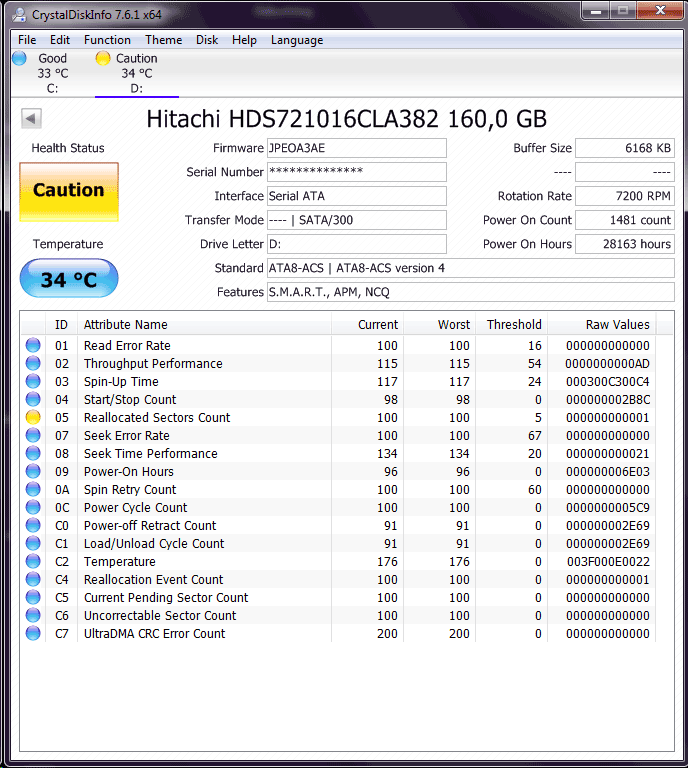
Task: Minimize the CrystalDiskInfo window
Action: (x=596, y=10)
